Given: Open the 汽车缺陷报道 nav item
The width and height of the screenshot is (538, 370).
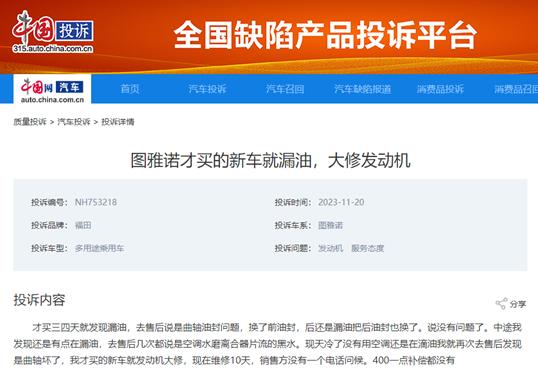Looking at the screenshot, I should (362, 89).
